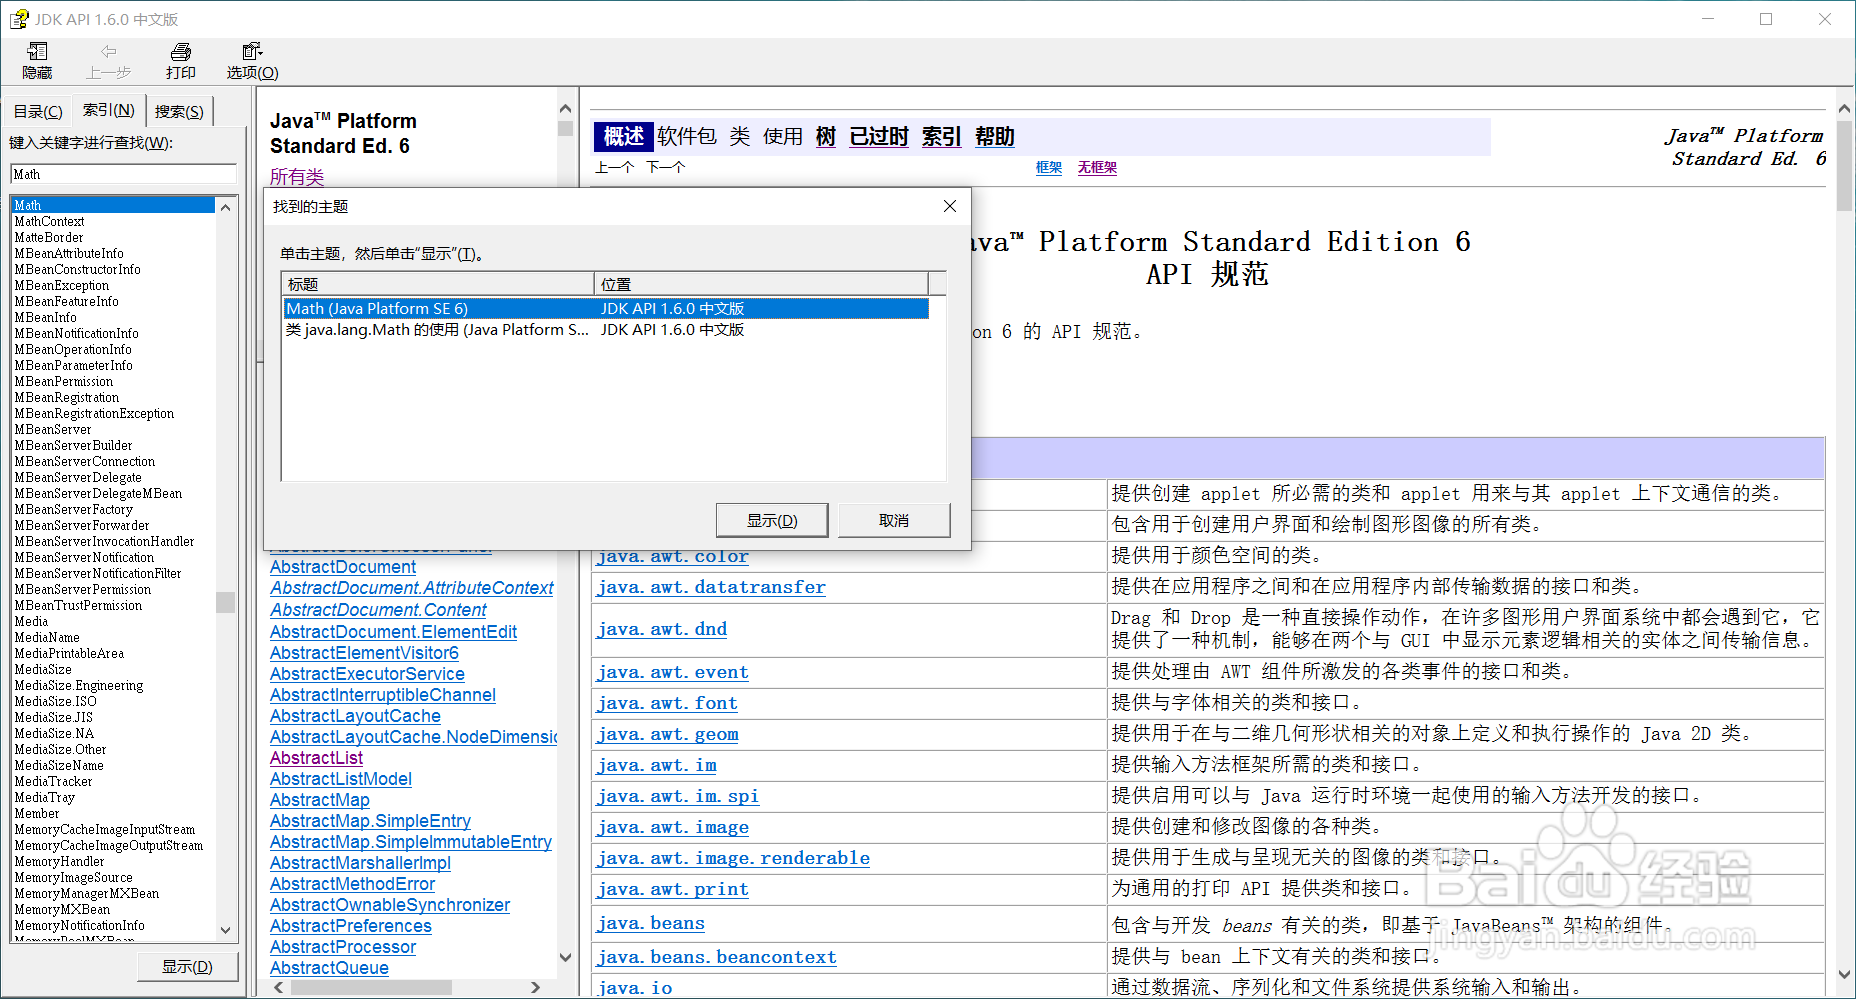Image resolution: width=1856 pixels, height=999 pixels.
Task: Open the 概述 navigation item
Action: [x=622, y=136]
